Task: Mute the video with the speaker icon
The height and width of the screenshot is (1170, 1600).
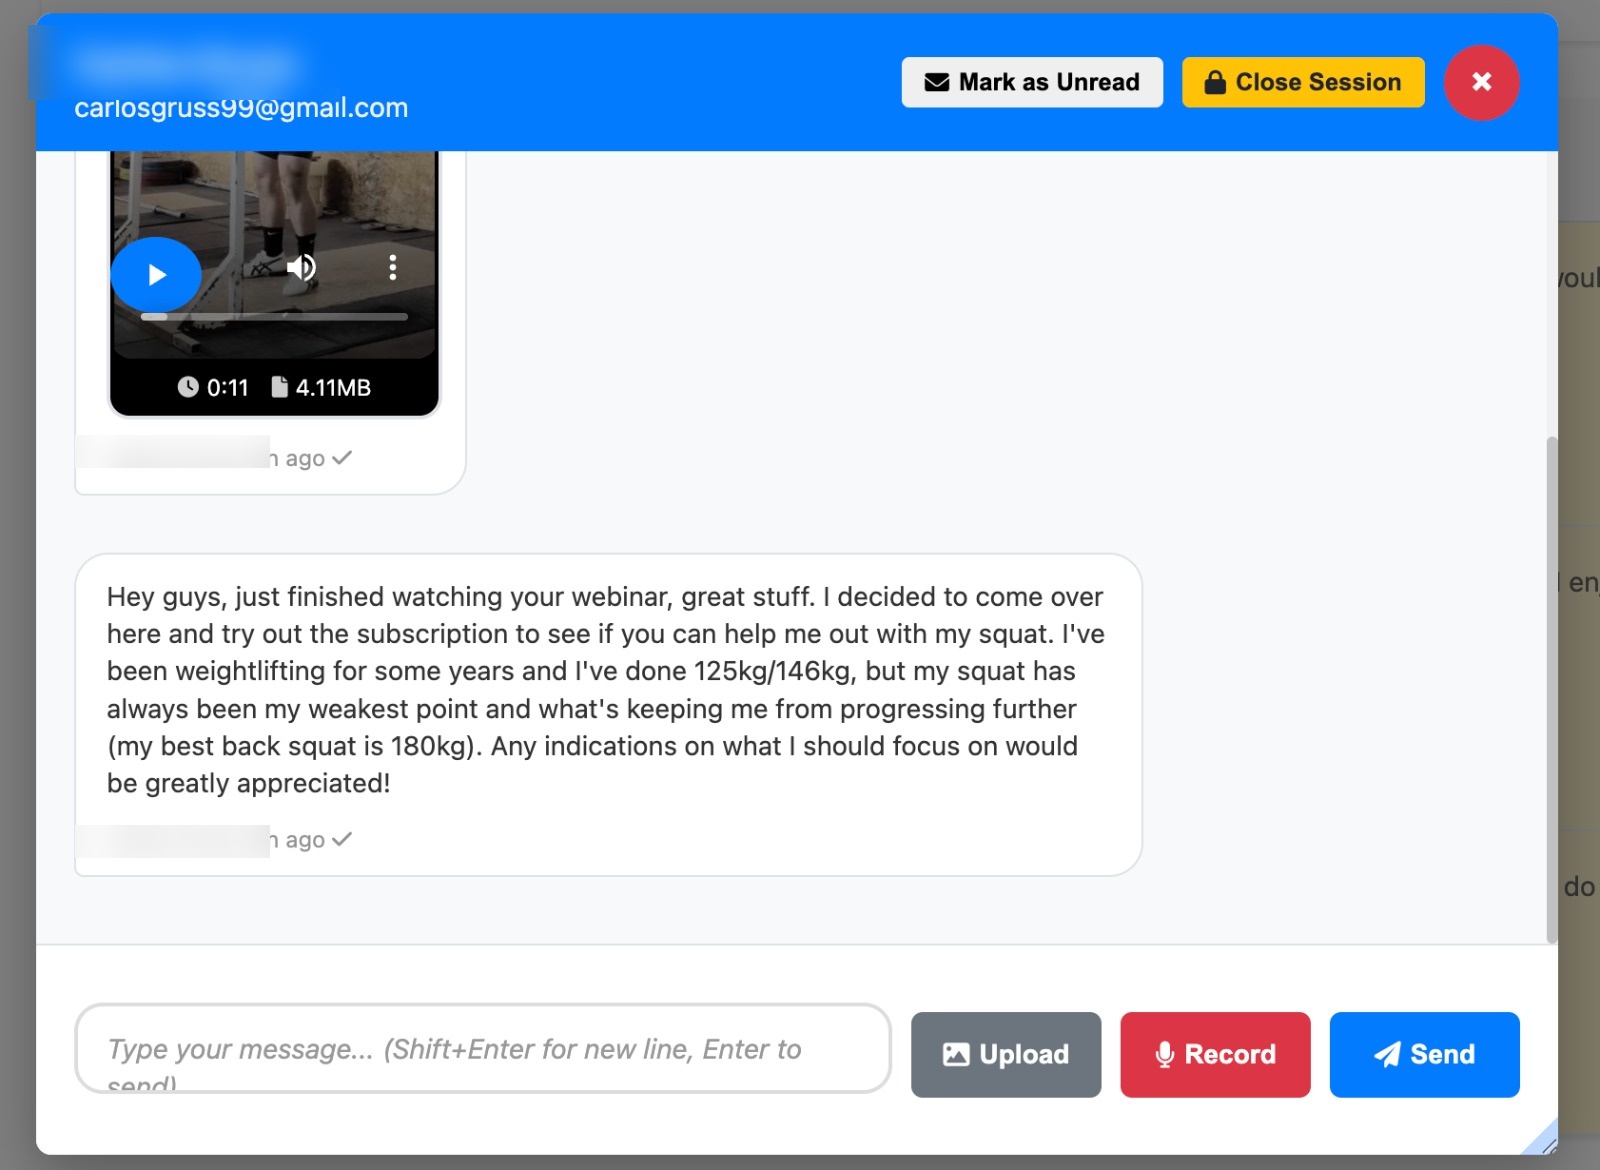Action: [301, 267]
